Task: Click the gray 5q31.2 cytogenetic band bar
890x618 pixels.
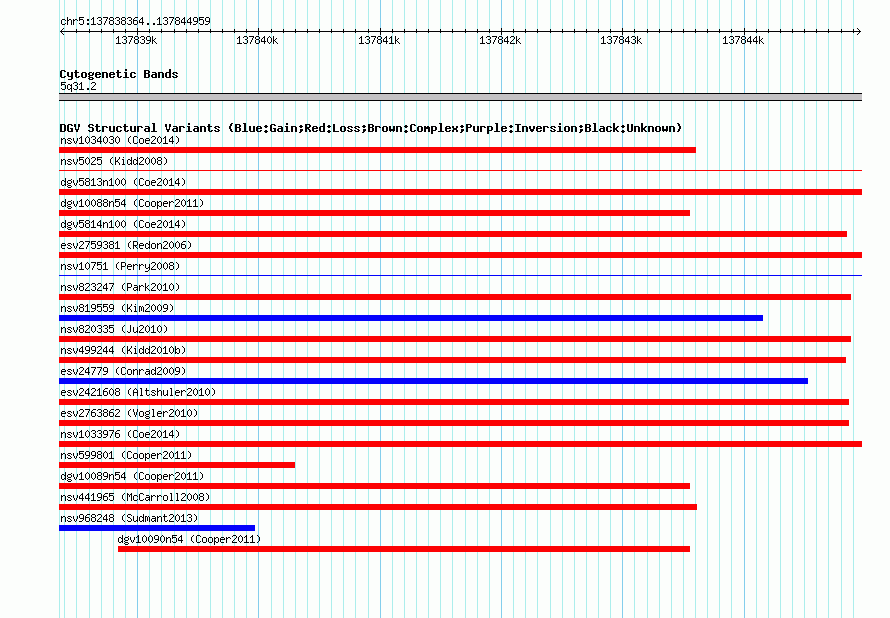Action: (x=460, y=97)
